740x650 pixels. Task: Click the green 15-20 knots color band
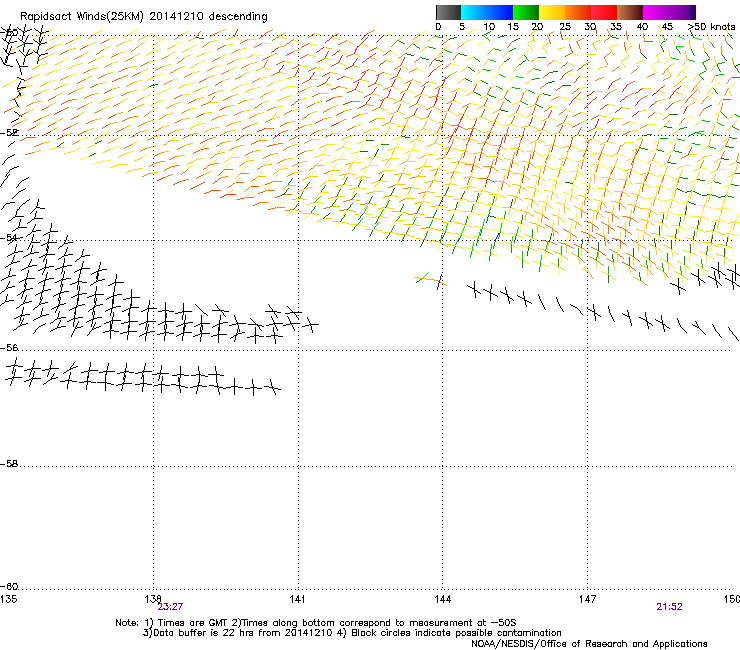[526, 12]
